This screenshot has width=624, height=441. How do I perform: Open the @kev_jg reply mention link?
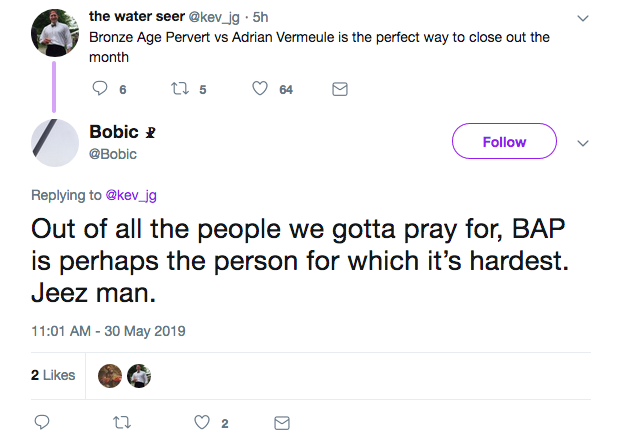(133, 195)
